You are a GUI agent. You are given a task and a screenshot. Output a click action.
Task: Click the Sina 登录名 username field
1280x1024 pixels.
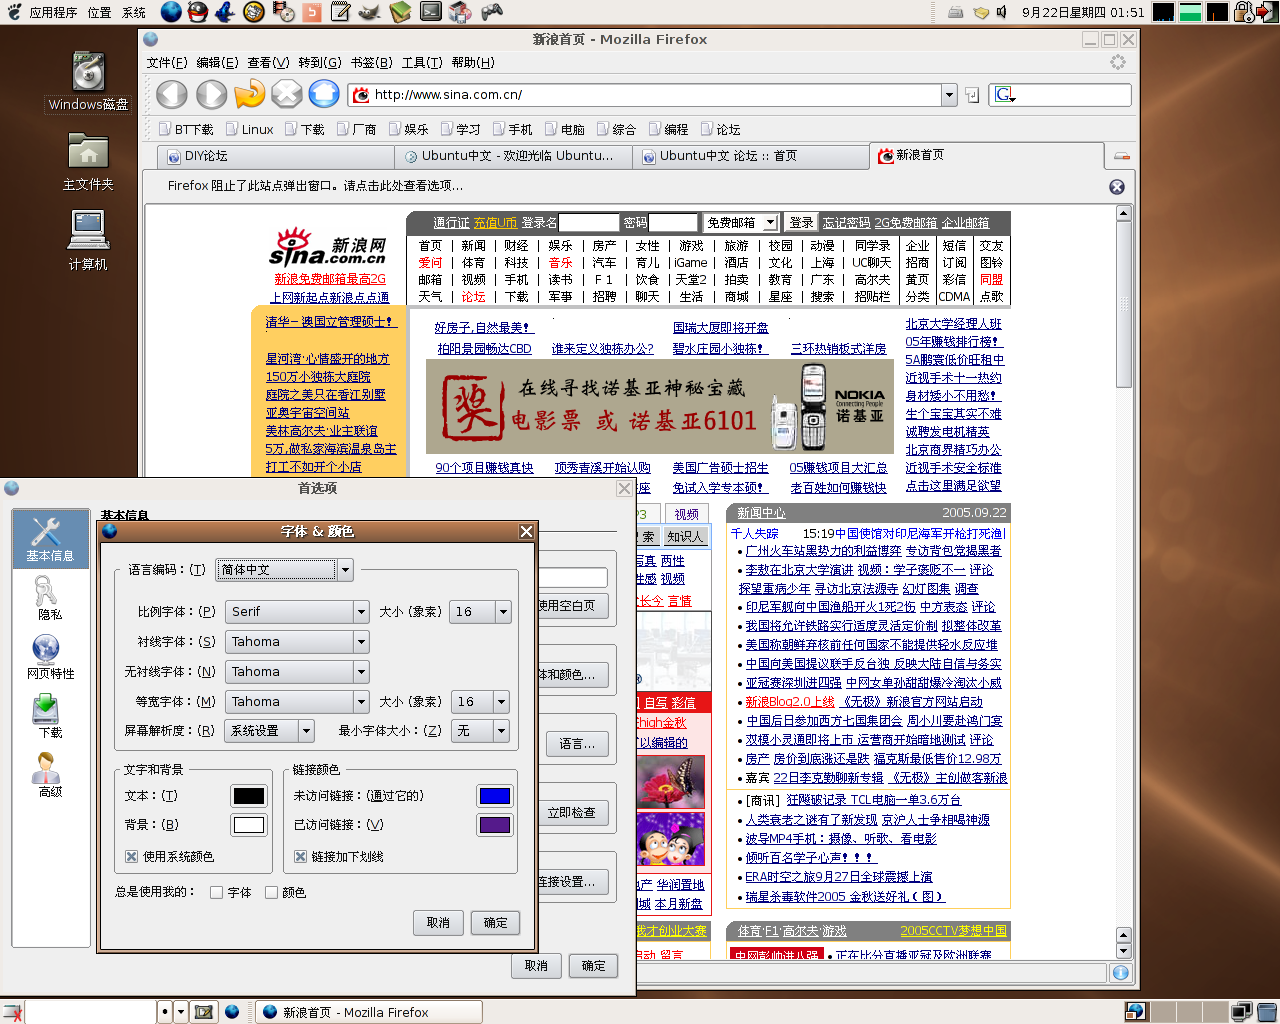[589, 222]
